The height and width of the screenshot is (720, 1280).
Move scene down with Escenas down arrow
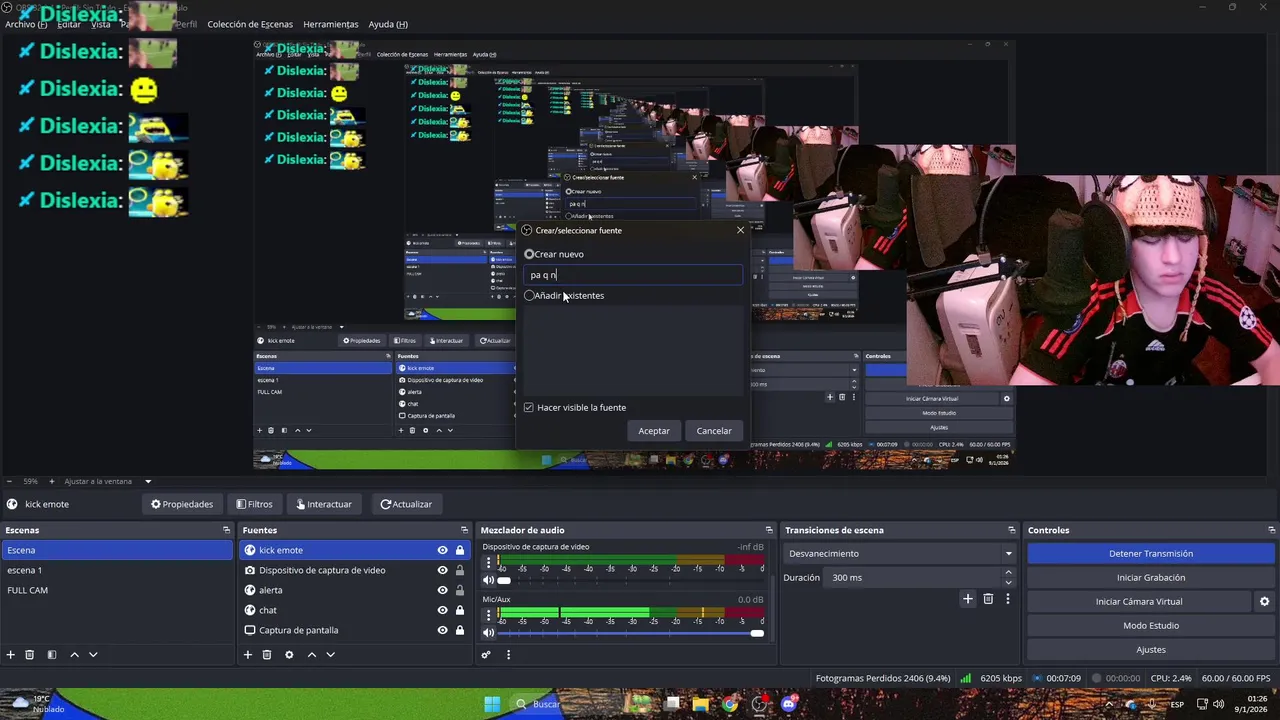93,654
